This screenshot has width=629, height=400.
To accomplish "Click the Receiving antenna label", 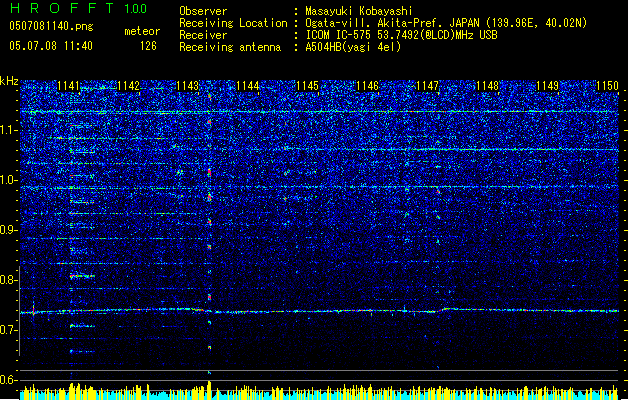I will (x=230, y=47).
